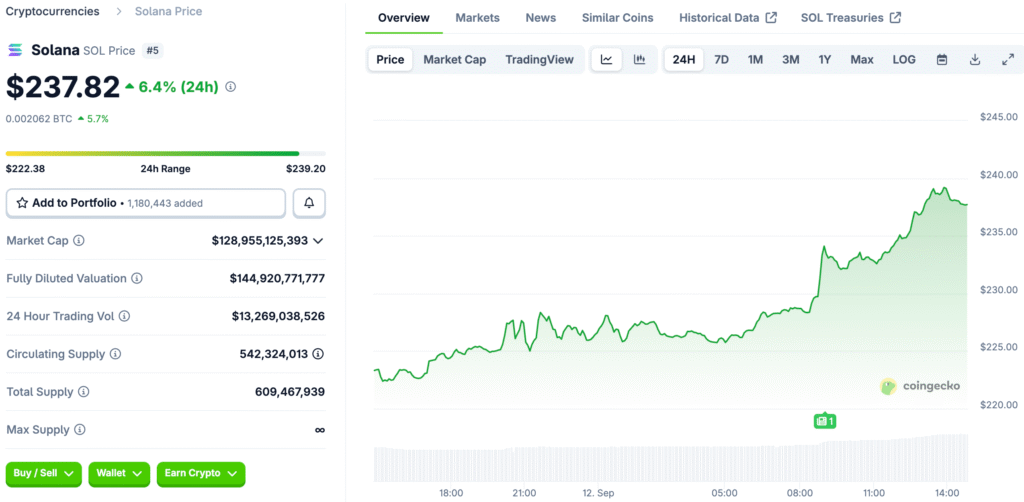Open the News tab
The height and width of the screenshot is (502, 1024).
(x=541, y=18)
